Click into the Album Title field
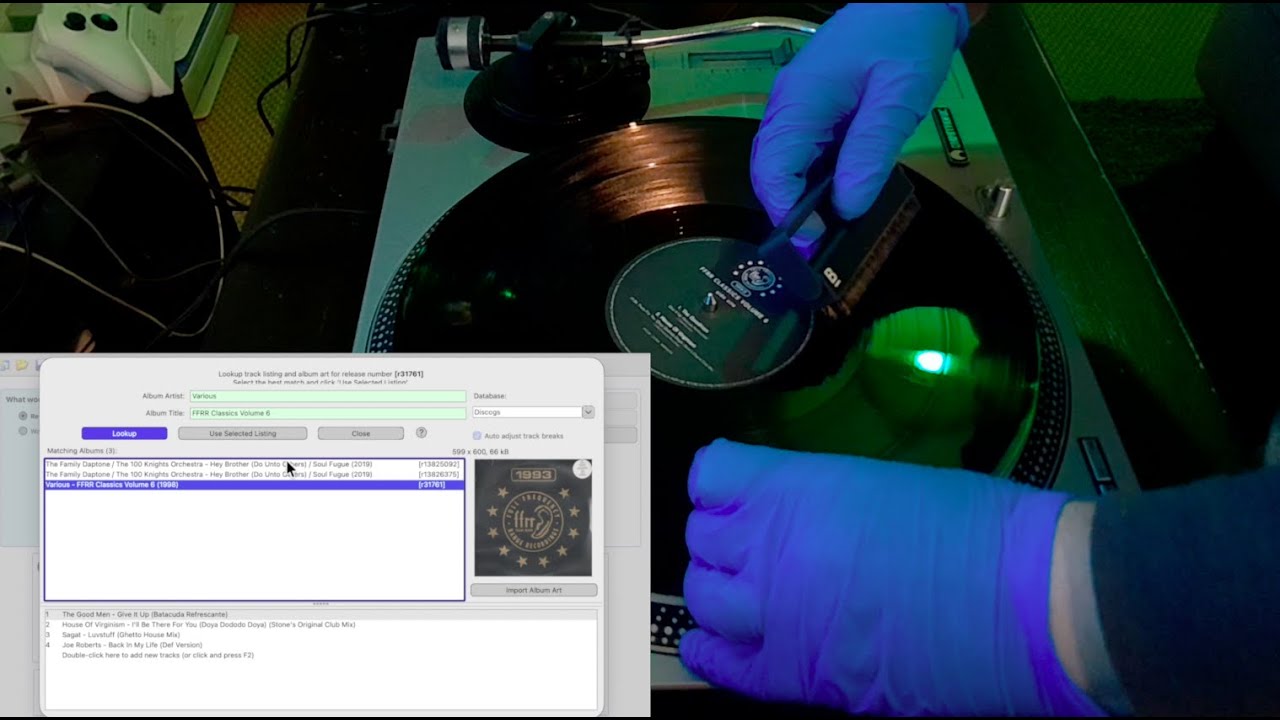Viewport: 1280px width, 720px height. pos(328,413)
